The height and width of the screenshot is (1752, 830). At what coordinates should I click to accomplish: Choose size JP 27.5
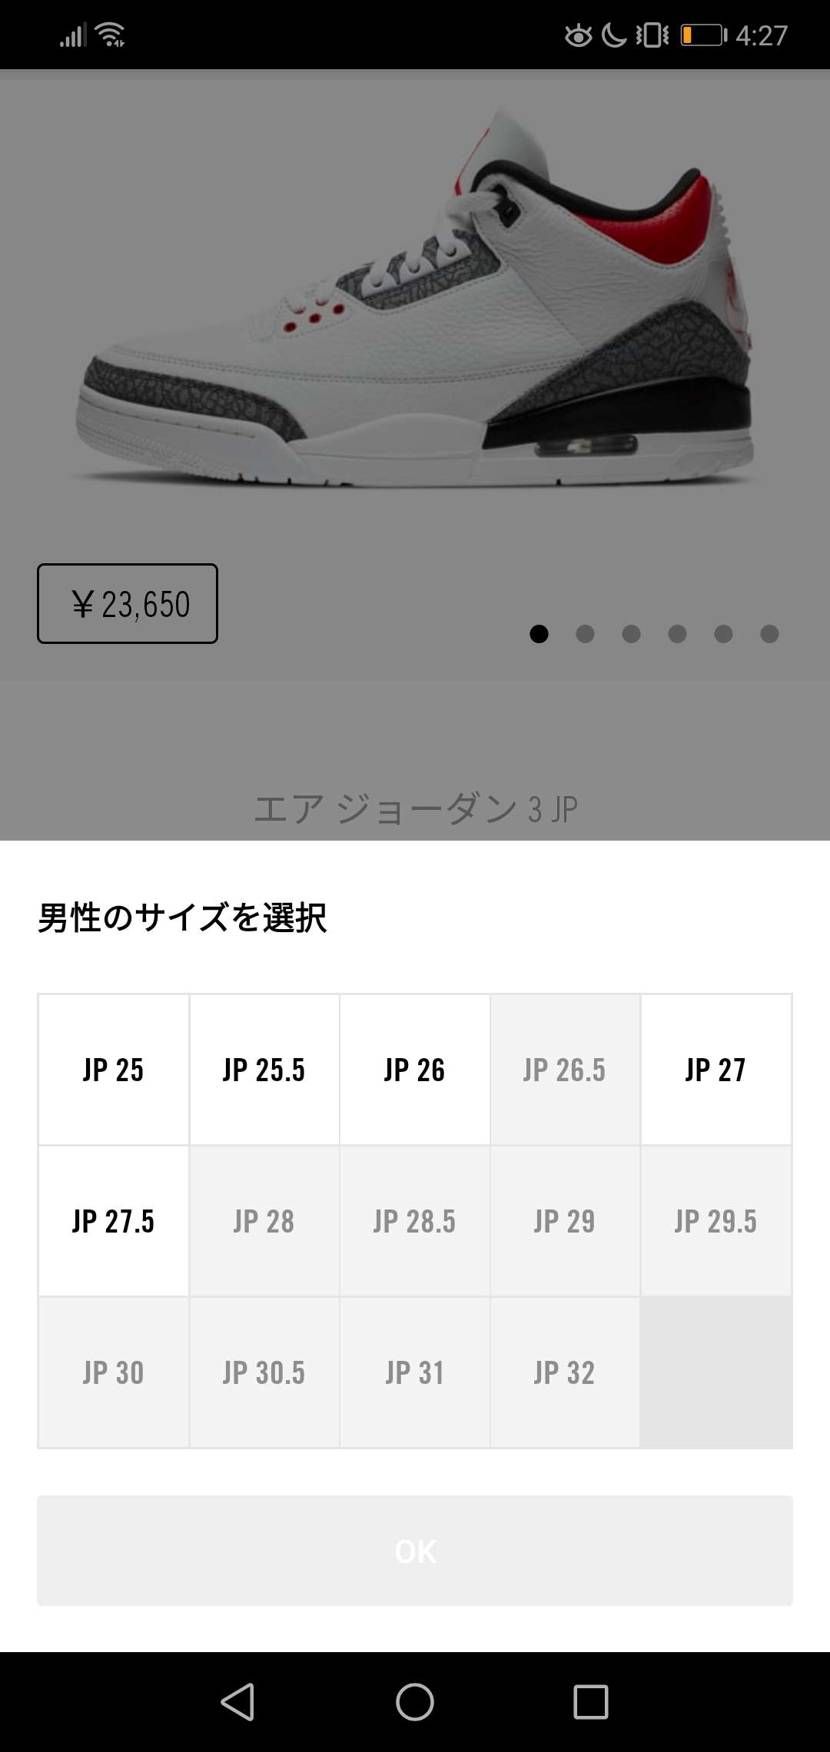(x=113, y=1220)
